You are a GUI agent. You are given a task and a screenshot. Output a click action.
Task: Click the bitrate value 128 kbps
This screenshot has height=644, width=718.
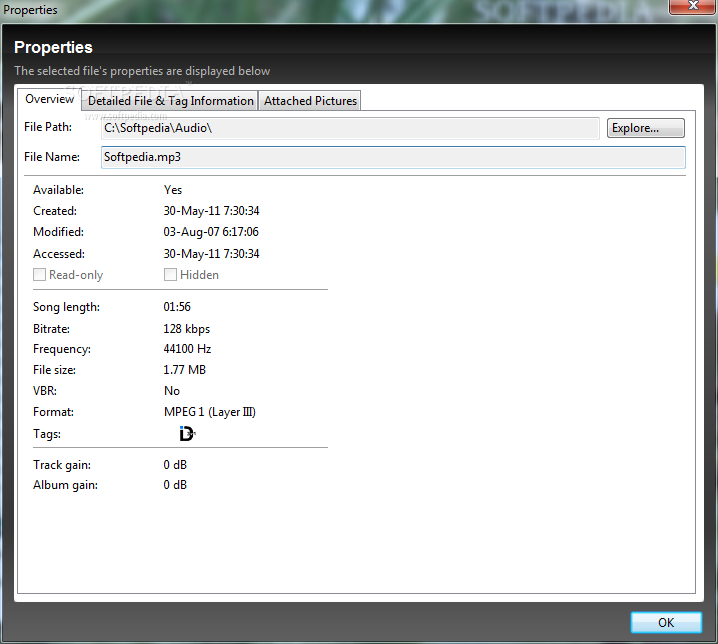187,329
